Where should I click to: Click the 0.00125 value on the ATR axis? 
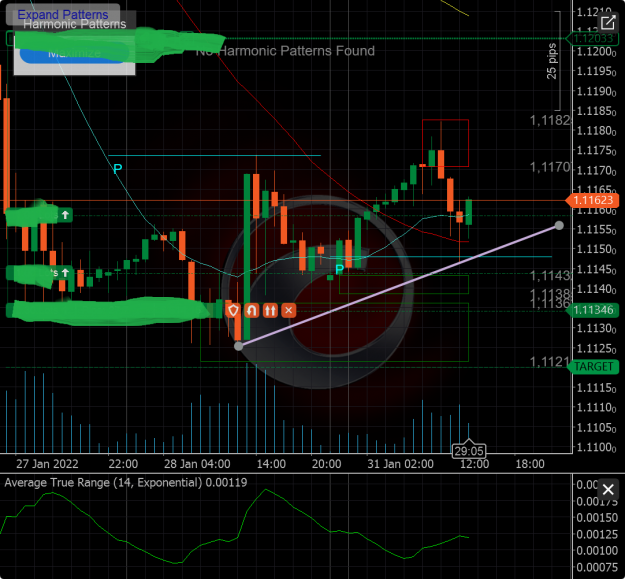click(x=596, y=534)
